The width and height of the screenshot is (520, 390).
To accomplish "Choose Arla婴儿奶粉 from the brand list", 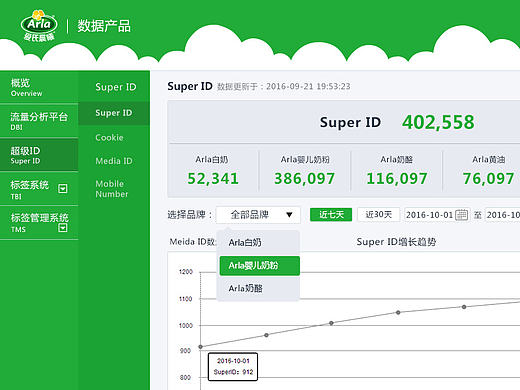I will [260, 266].
